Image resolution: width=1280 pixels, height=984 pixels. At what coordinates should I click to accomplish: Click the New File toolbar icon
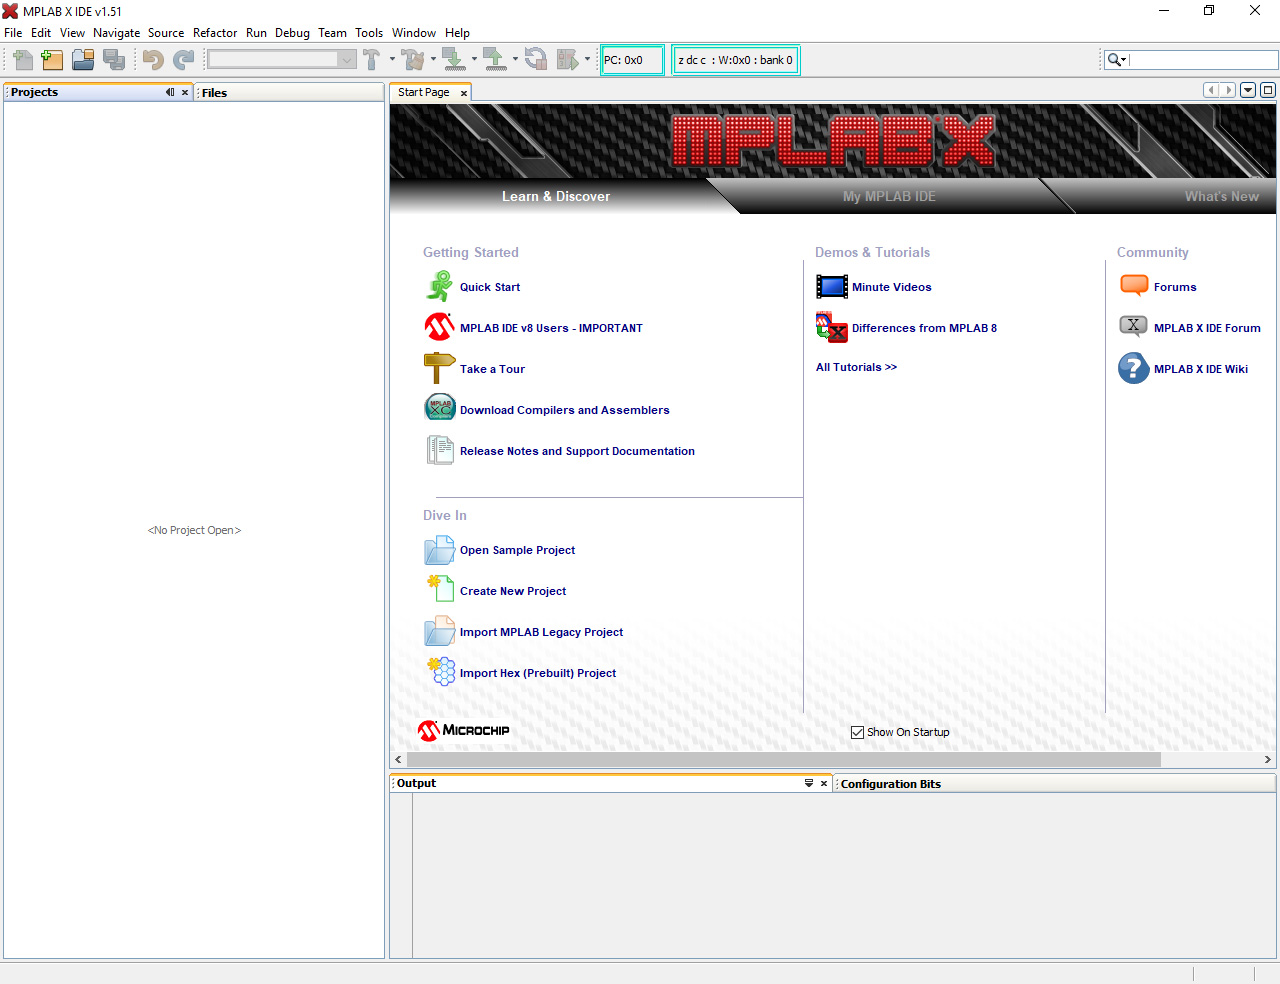click(23, 60)
